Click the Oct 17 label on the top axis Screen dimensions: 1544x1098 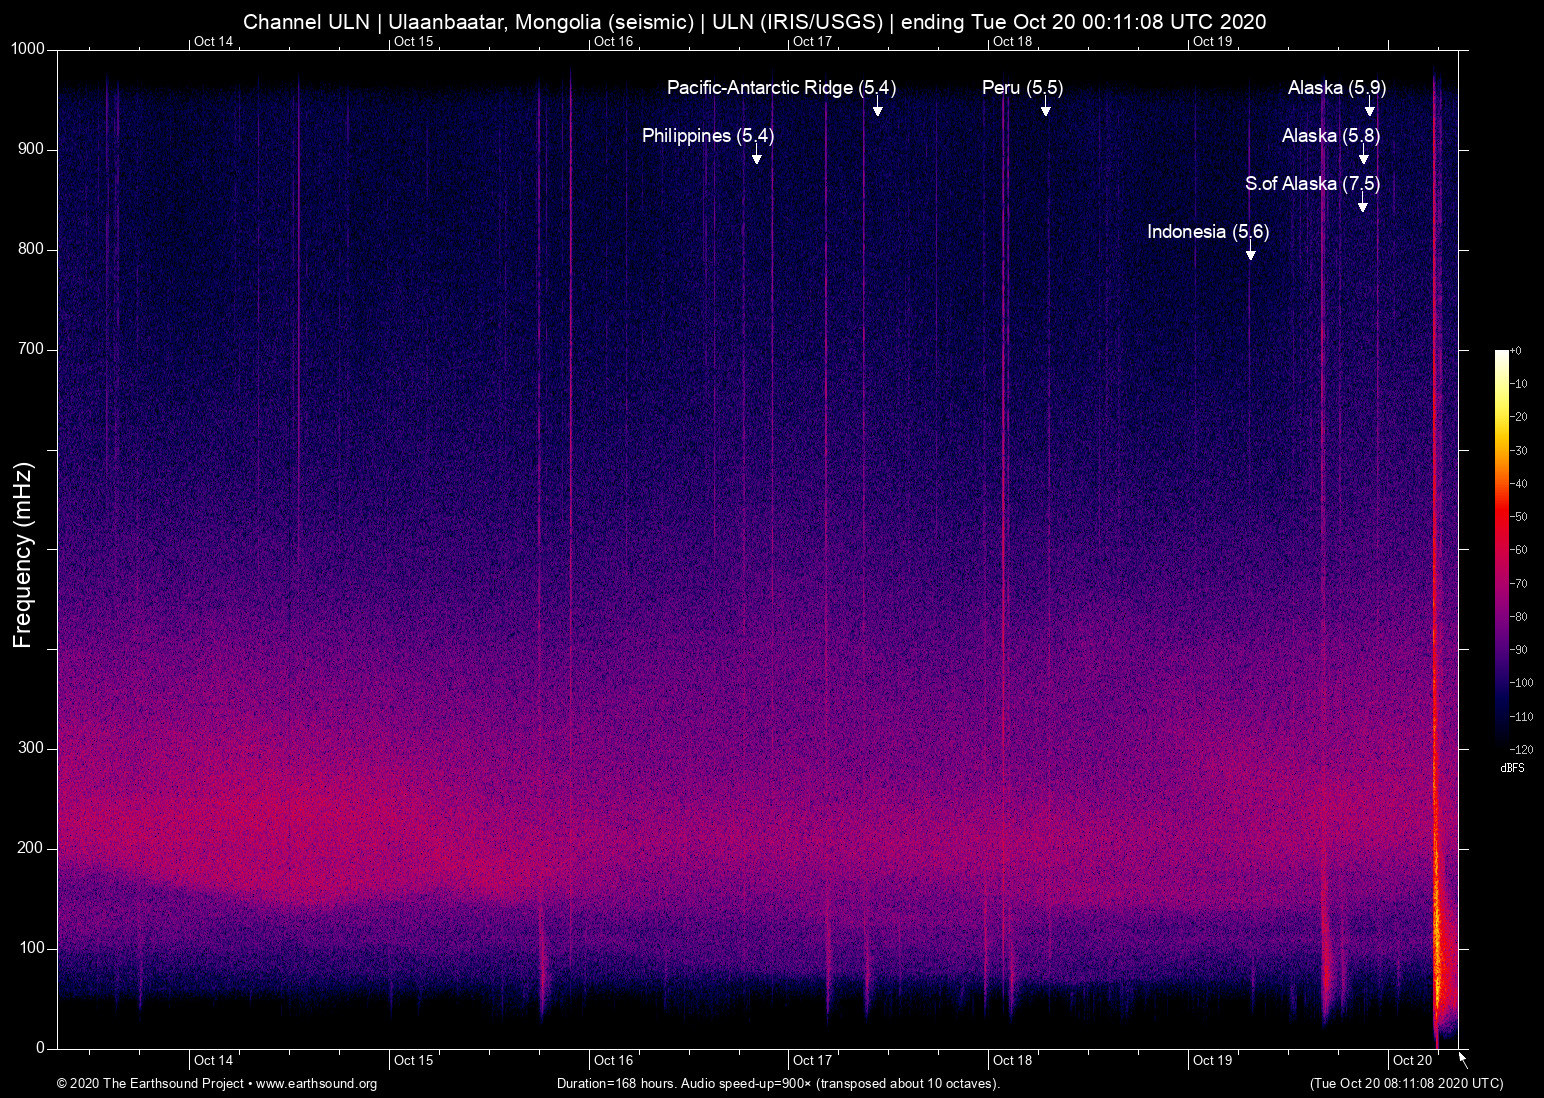[x=812, y=42]
